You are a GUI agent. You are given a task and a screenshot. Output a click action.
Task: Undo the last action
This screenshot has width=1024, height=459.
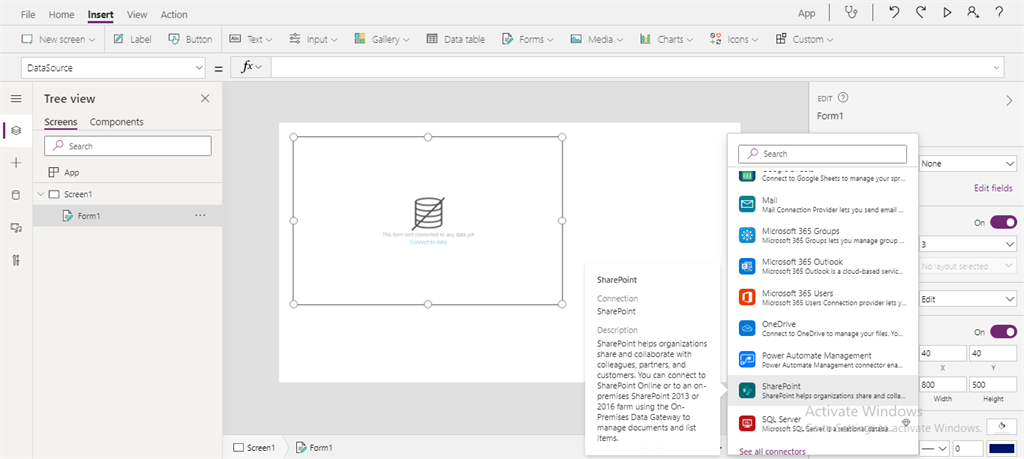pos(894,12)
